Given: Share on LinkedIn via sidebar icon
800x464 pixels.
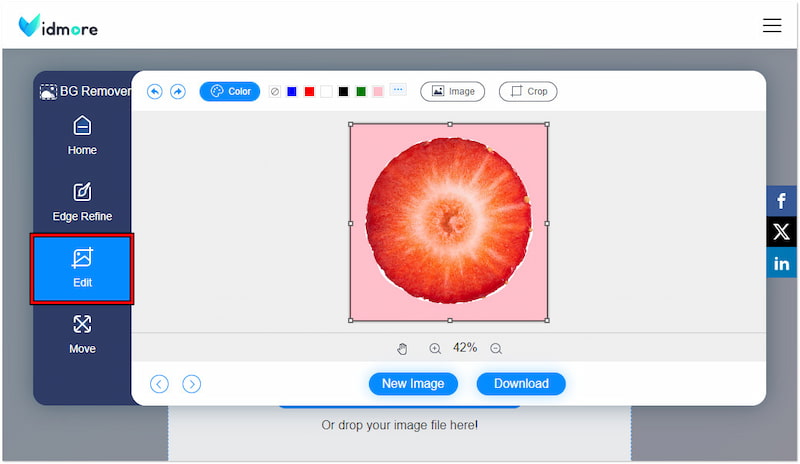Looking at the screenshot, I should point(781,263).
